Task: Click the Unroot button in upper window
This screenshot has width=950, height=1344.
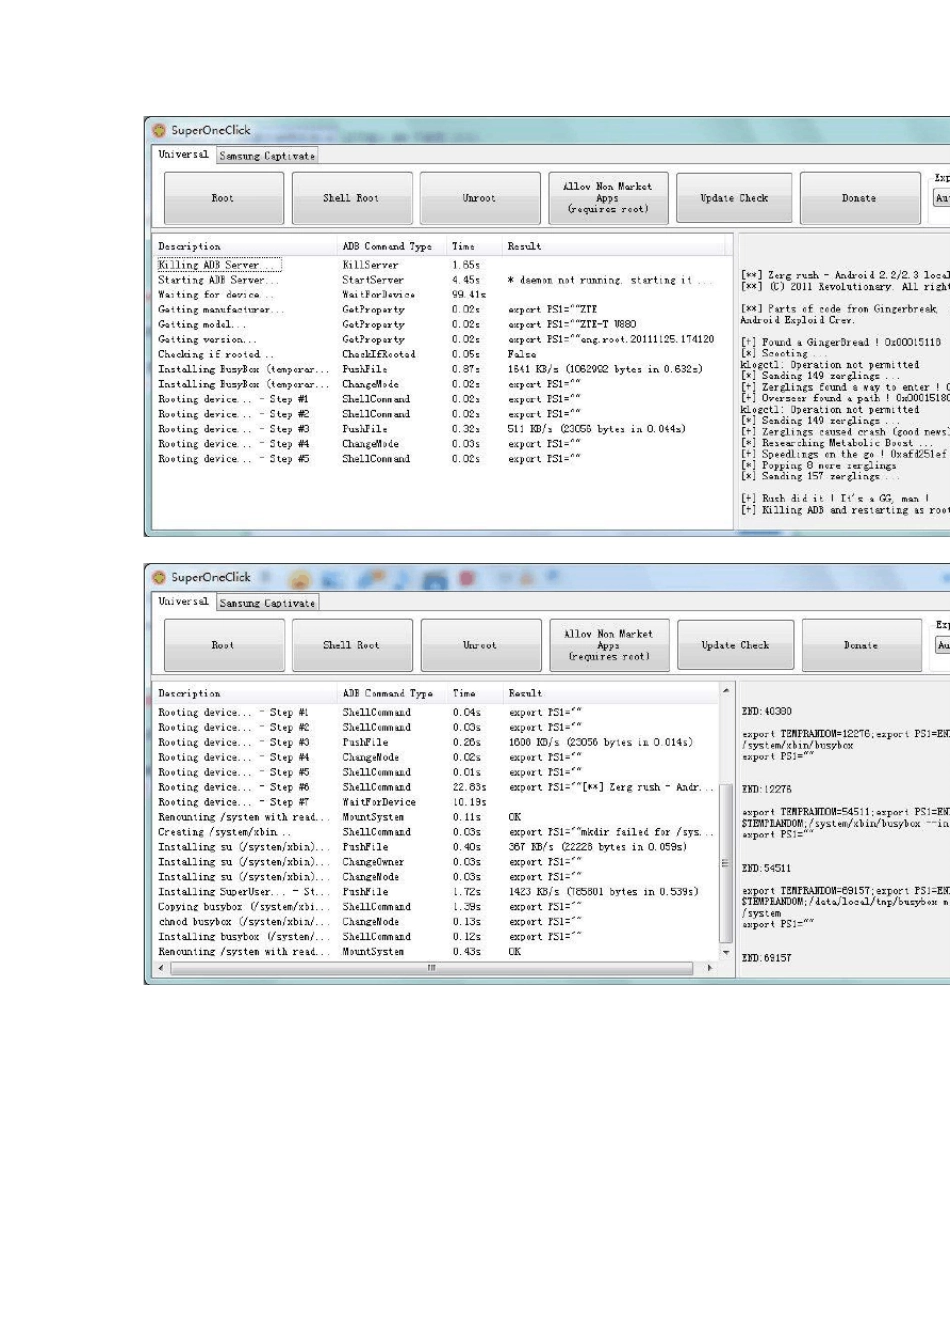Action: (x=480, y=198)
